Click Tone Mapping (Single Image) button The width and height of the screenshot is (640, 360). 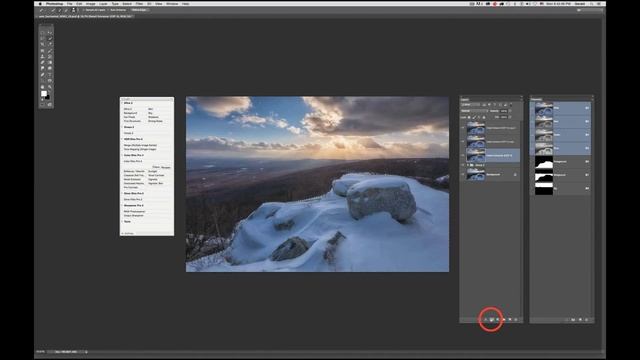click(140, 149)
